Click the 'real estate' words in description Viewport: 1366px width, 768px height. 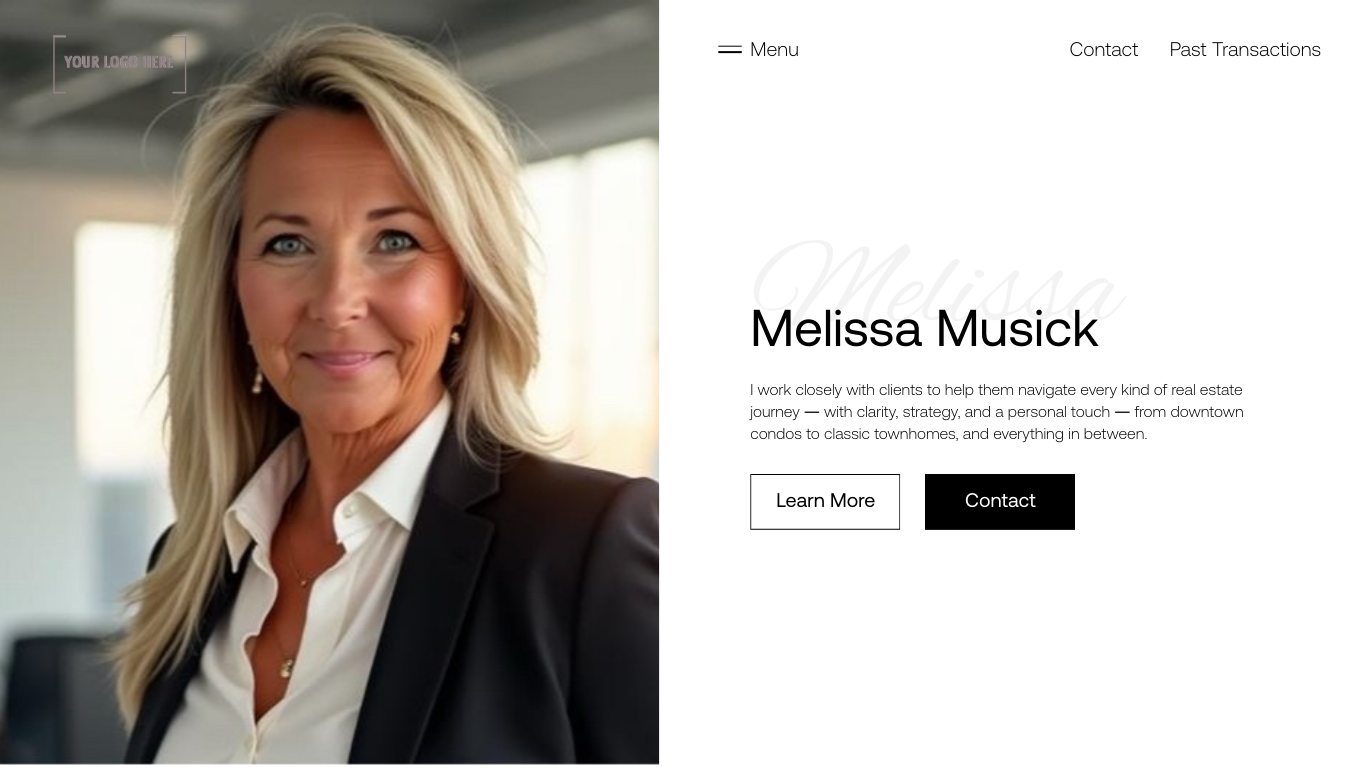(1207, 390)
